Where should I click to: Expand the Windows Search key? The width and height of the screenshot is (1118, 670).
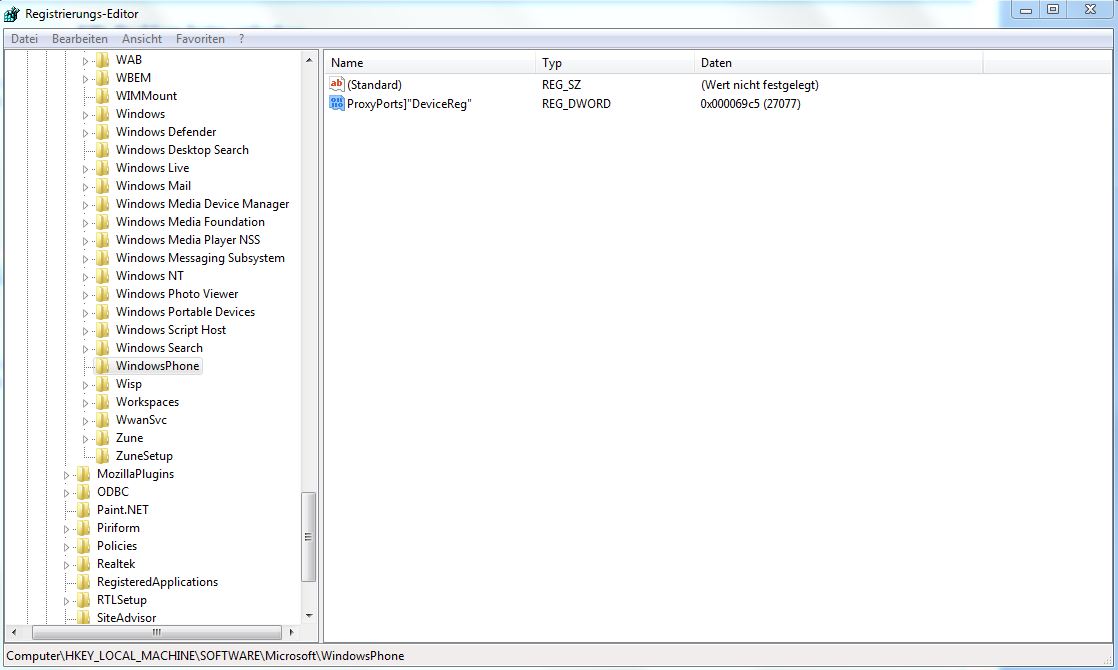[85, 349]
